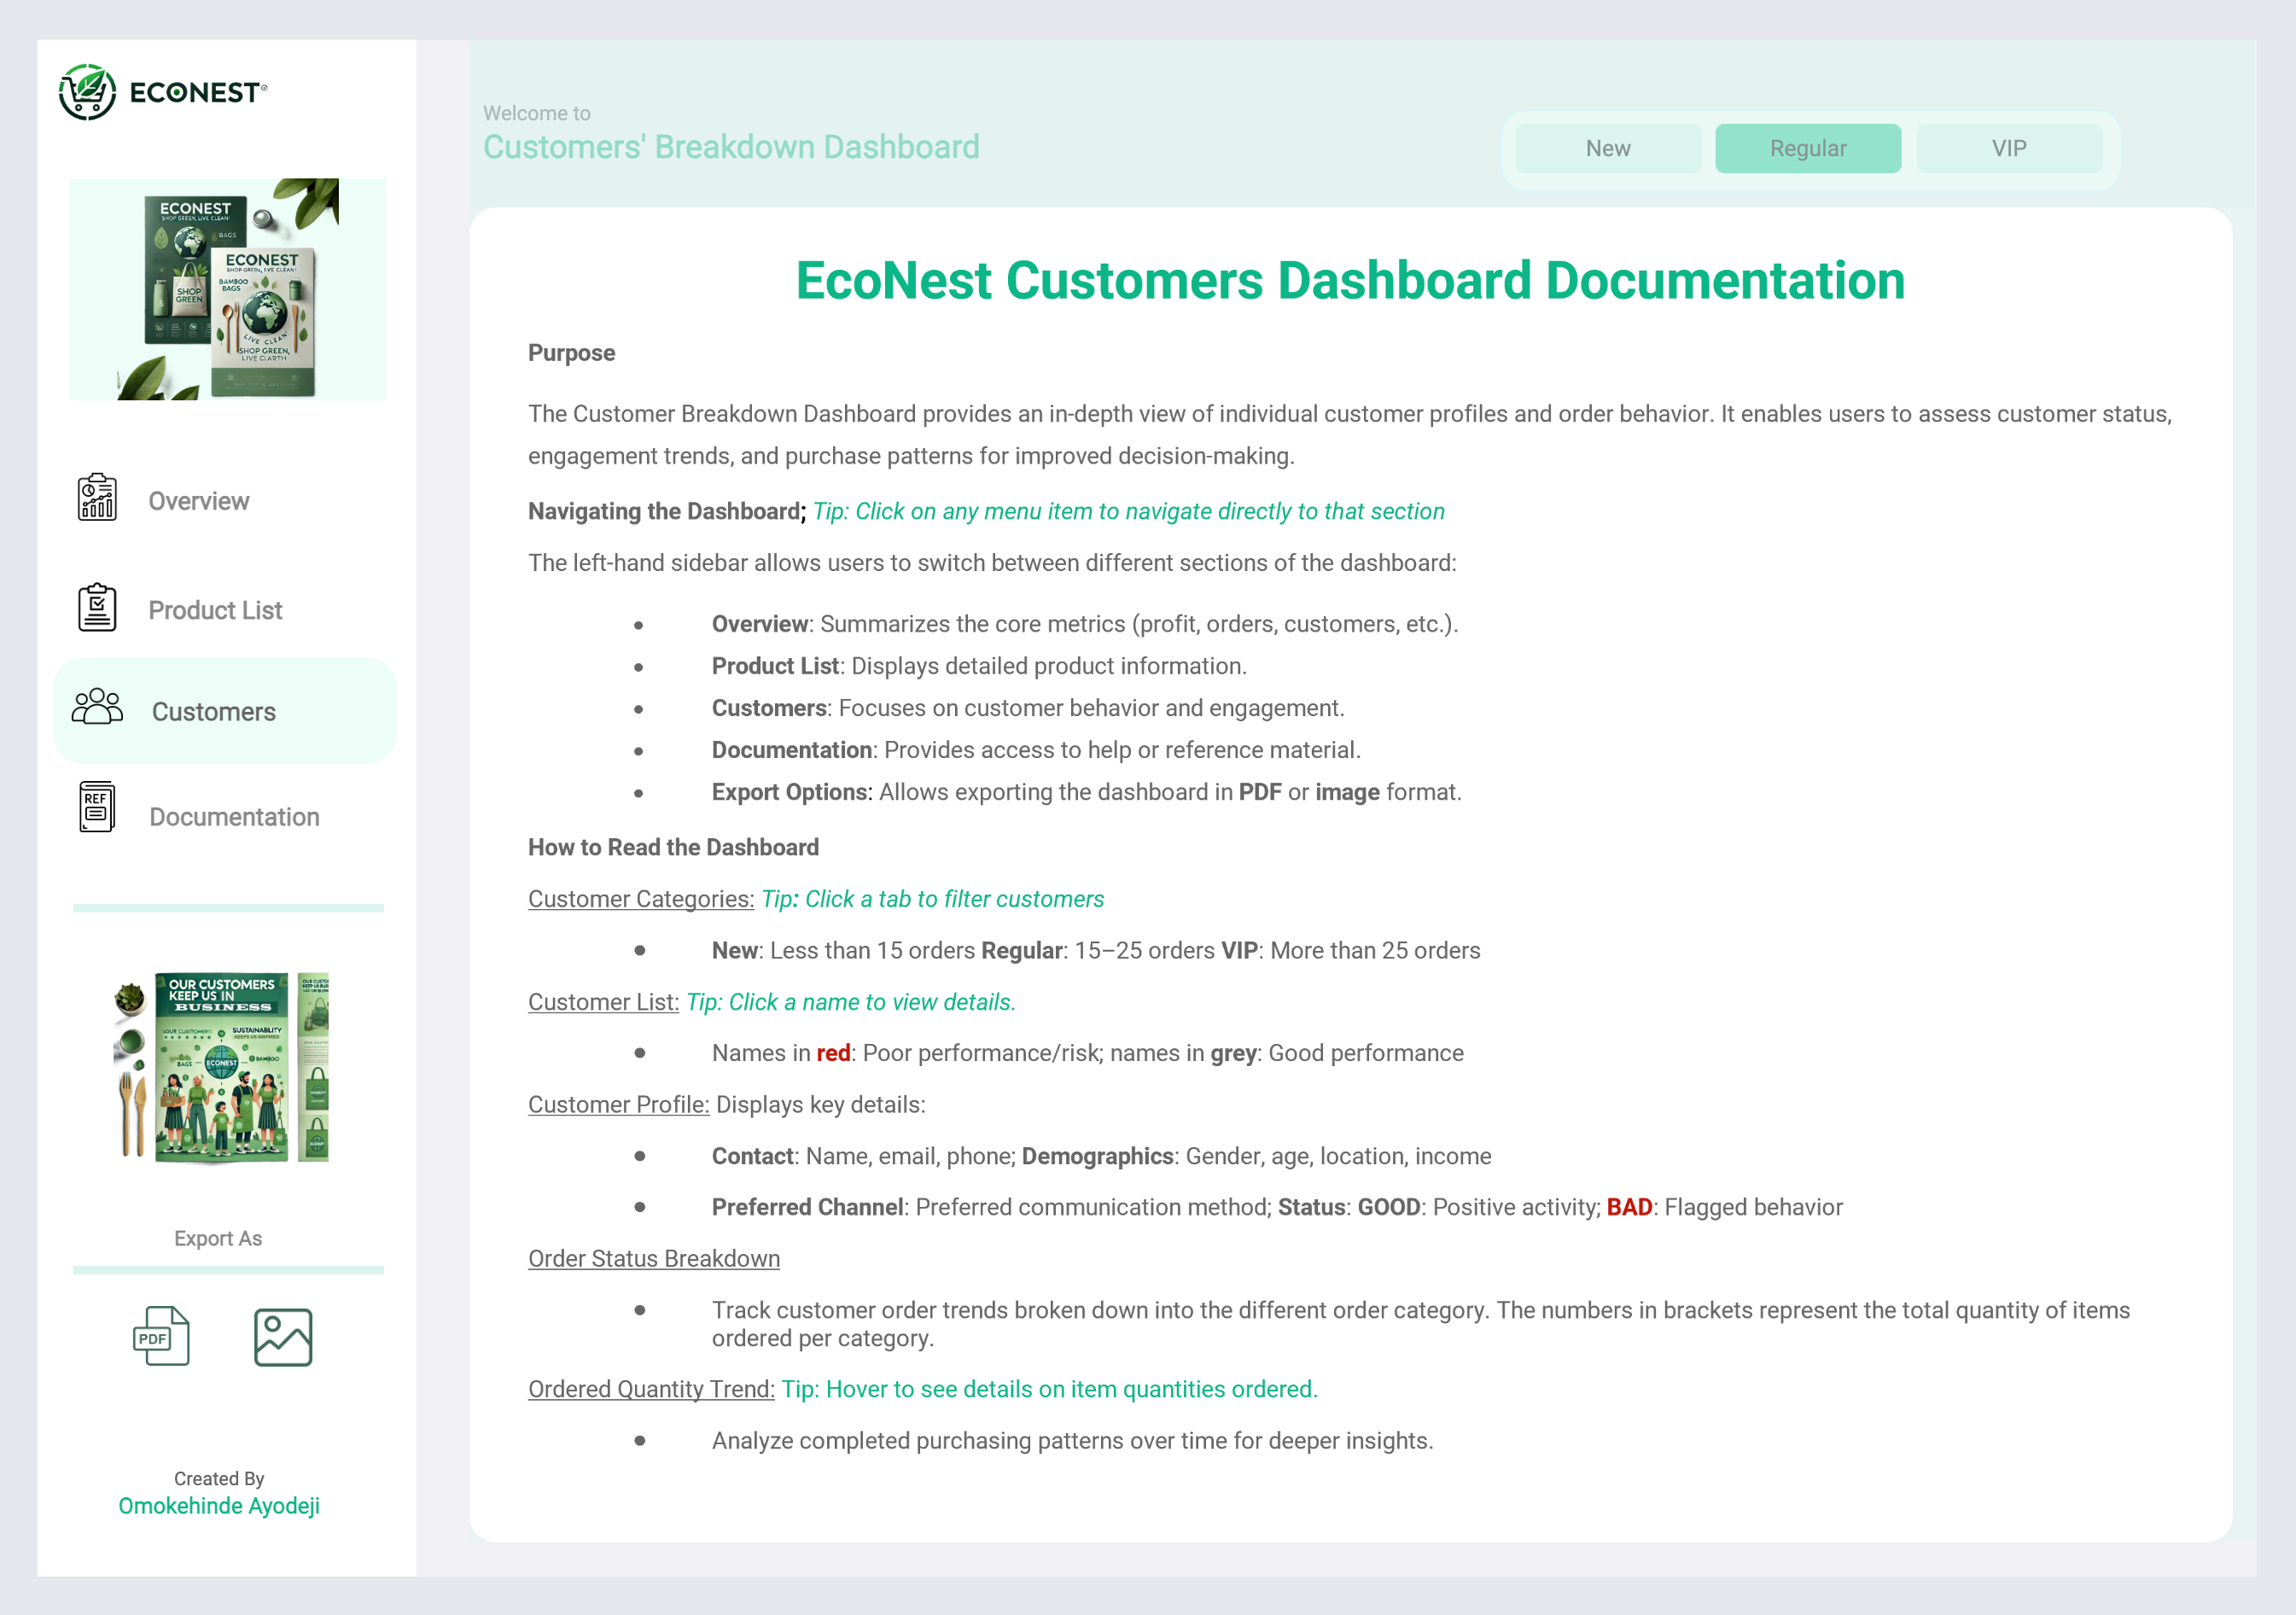Export the dashboard as image
2296x1615 pixels.
[x=283, y=1337]
